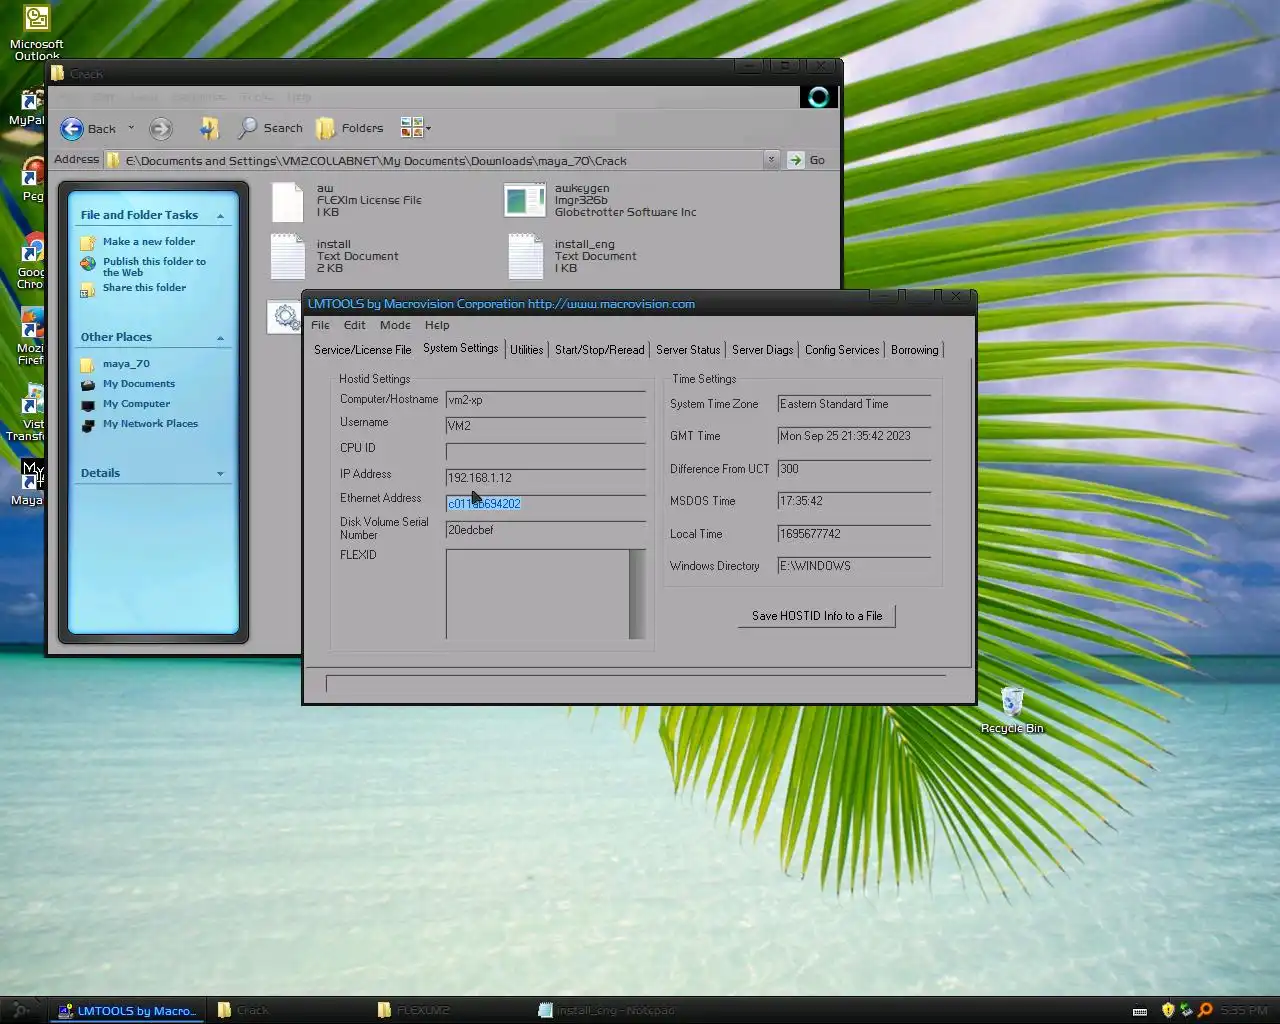Click the Disk Volume Serial Number field
The image size is (1280, 1024).
[x=546, y=530]
